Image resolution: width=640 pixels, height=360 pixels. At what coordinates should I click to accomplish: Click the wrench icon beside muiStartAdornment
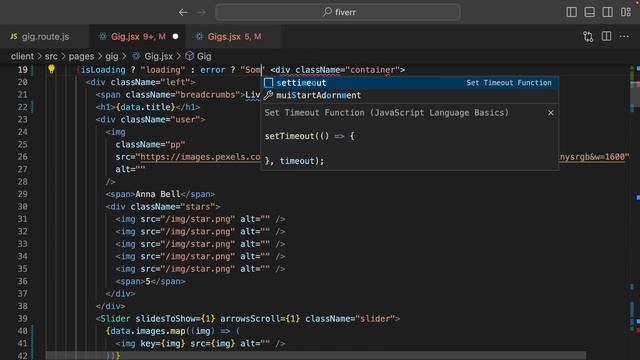[268, 96]
